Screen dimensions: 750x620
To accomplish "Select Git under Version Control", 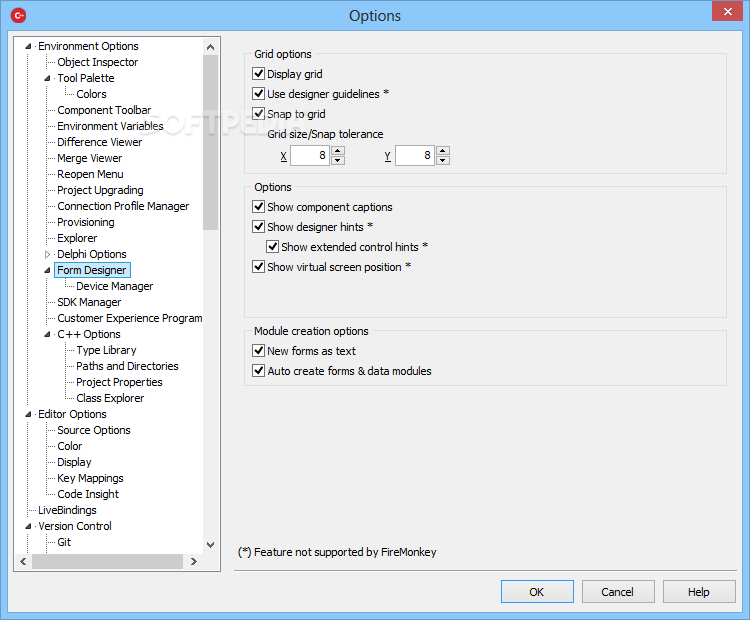I will coord(64,542).
